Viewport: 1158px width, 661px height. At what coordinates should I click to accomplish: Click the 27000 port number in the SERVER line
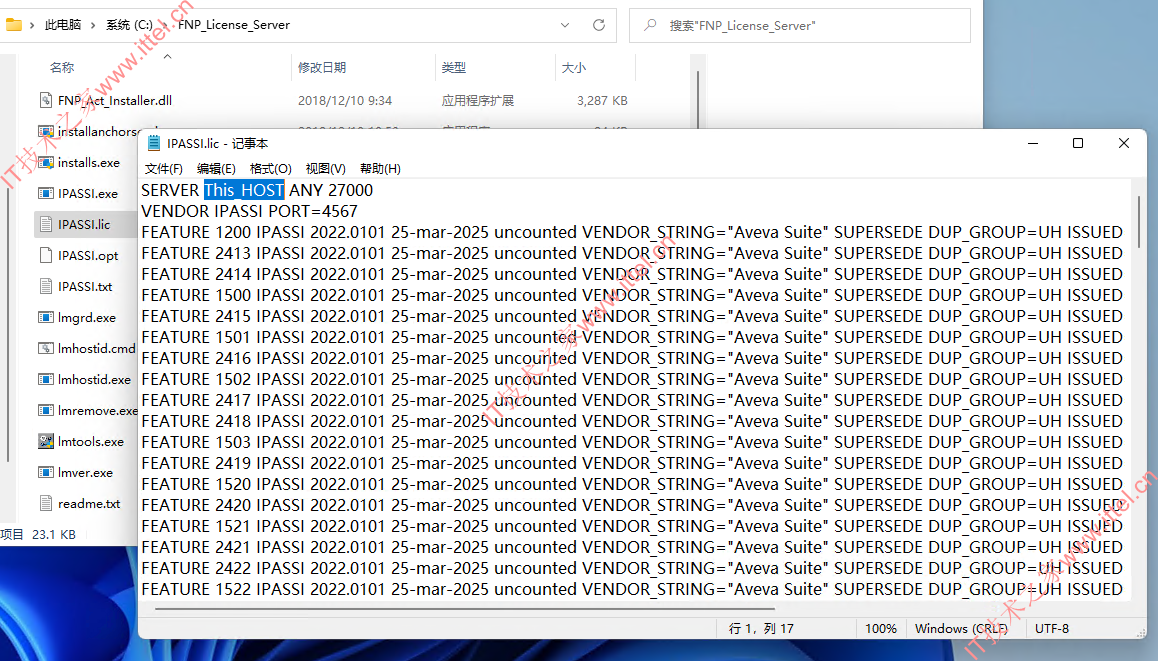click(350, 191)
